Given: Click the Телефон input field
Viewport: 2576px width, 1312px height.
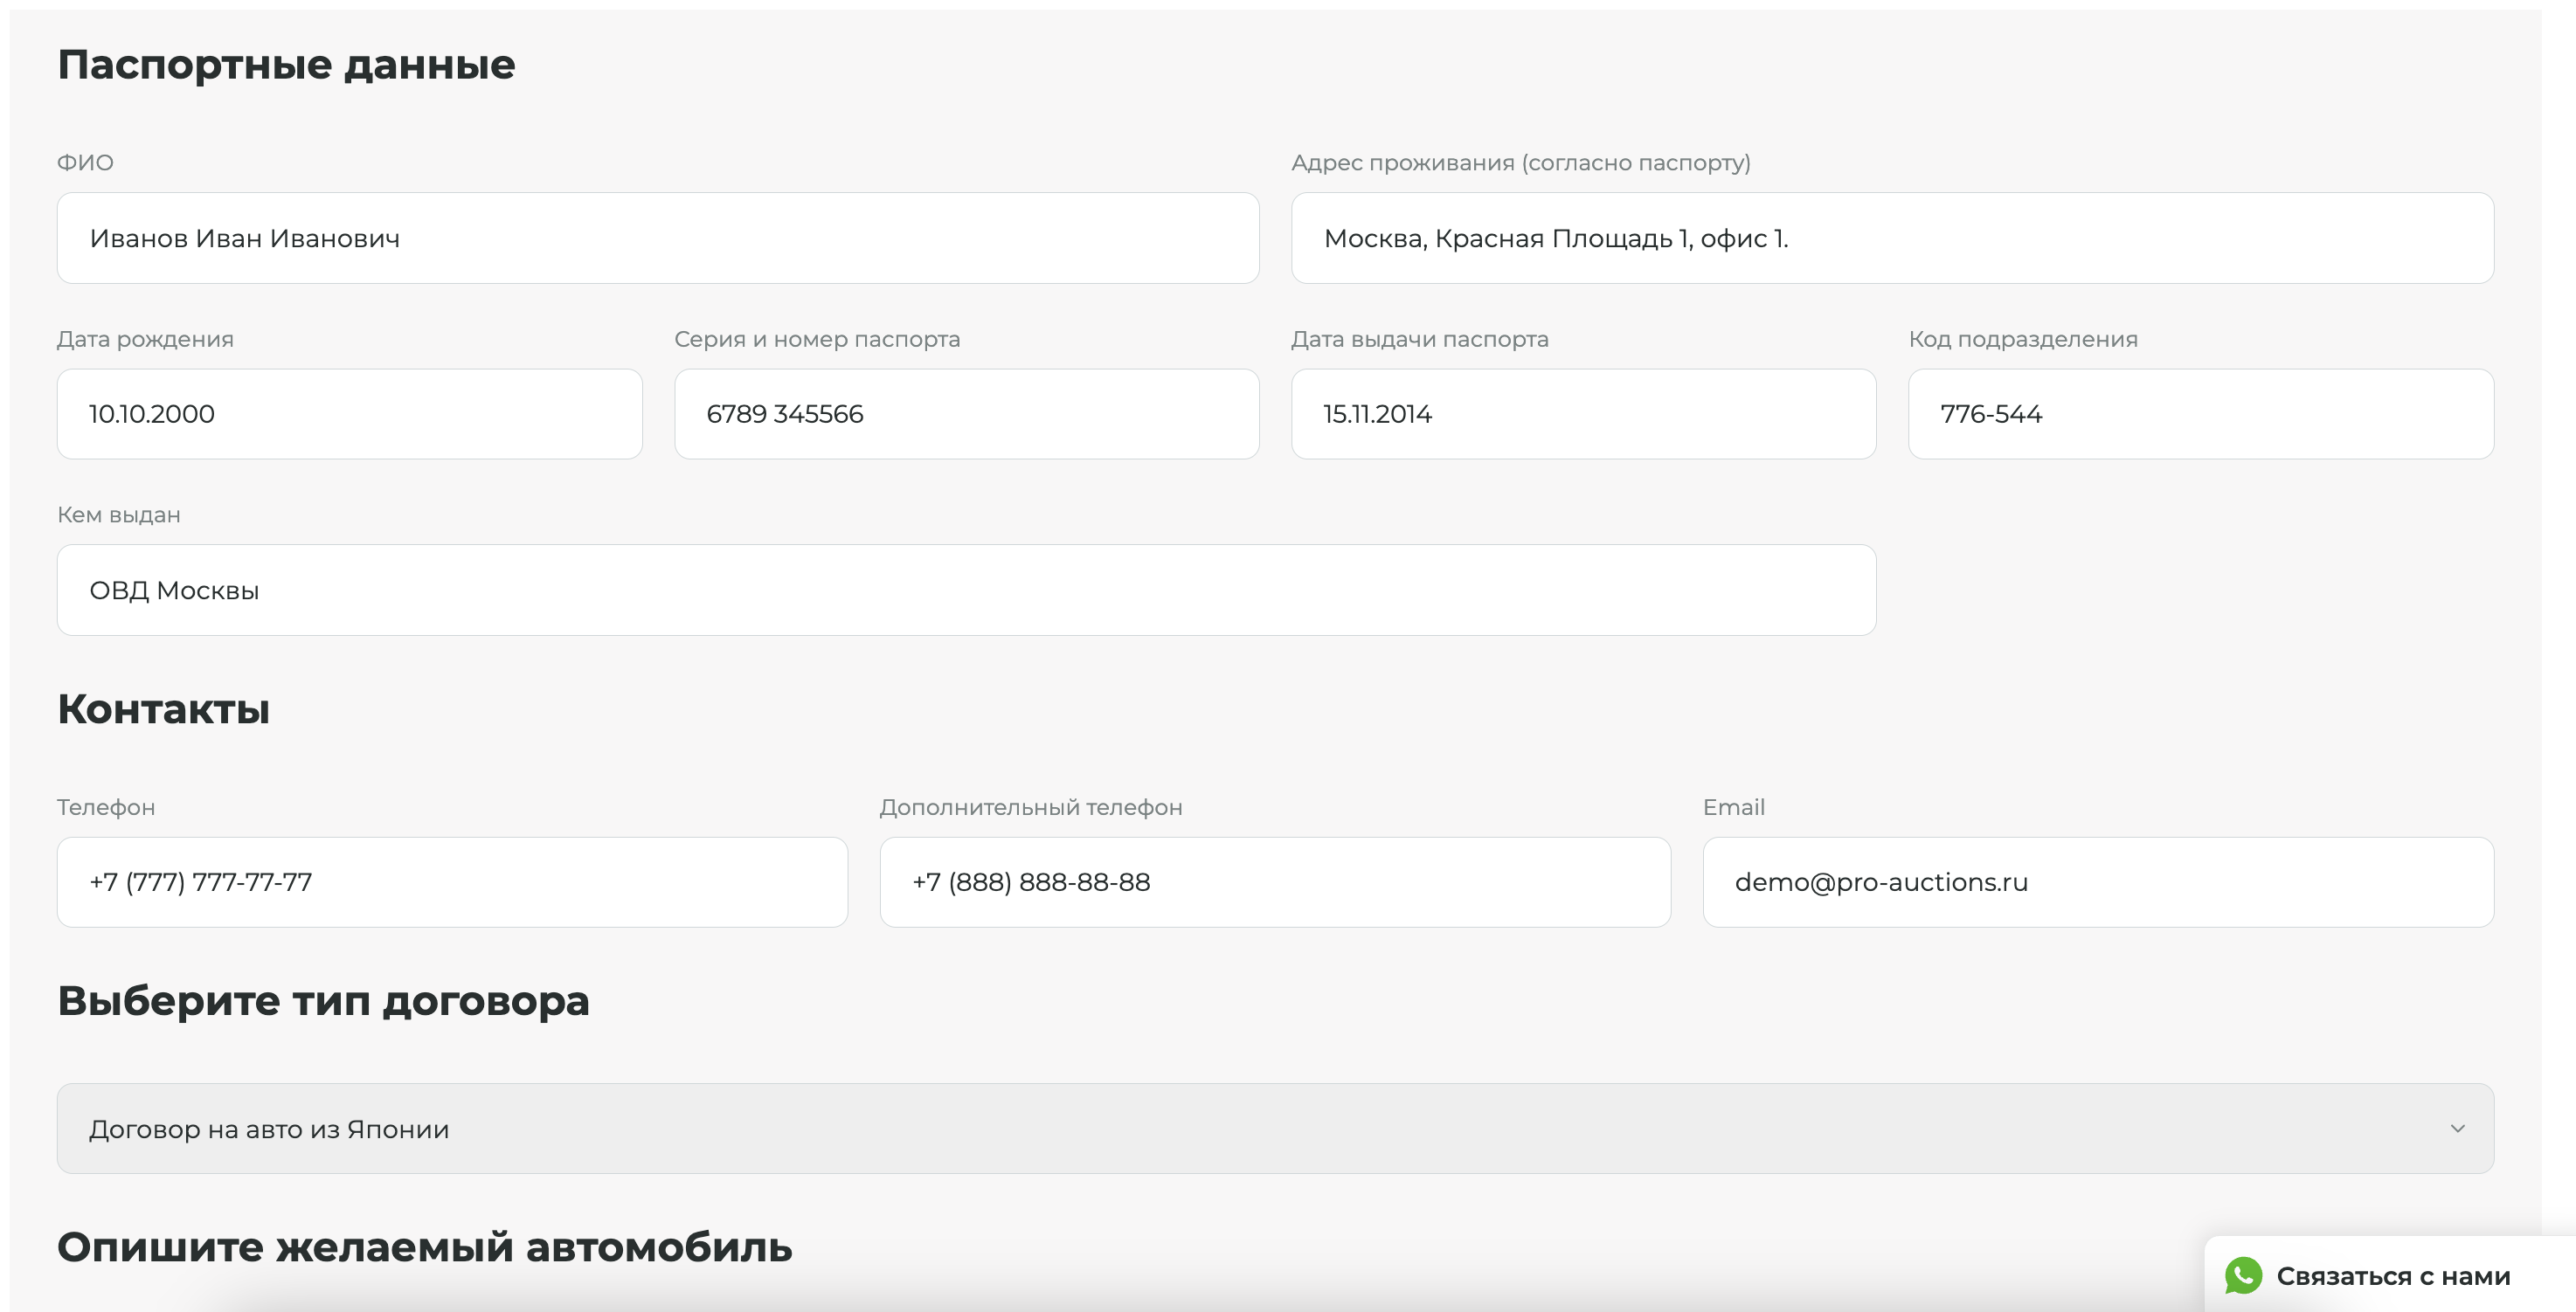Looking at the screenshot, I should coord(452,882).
